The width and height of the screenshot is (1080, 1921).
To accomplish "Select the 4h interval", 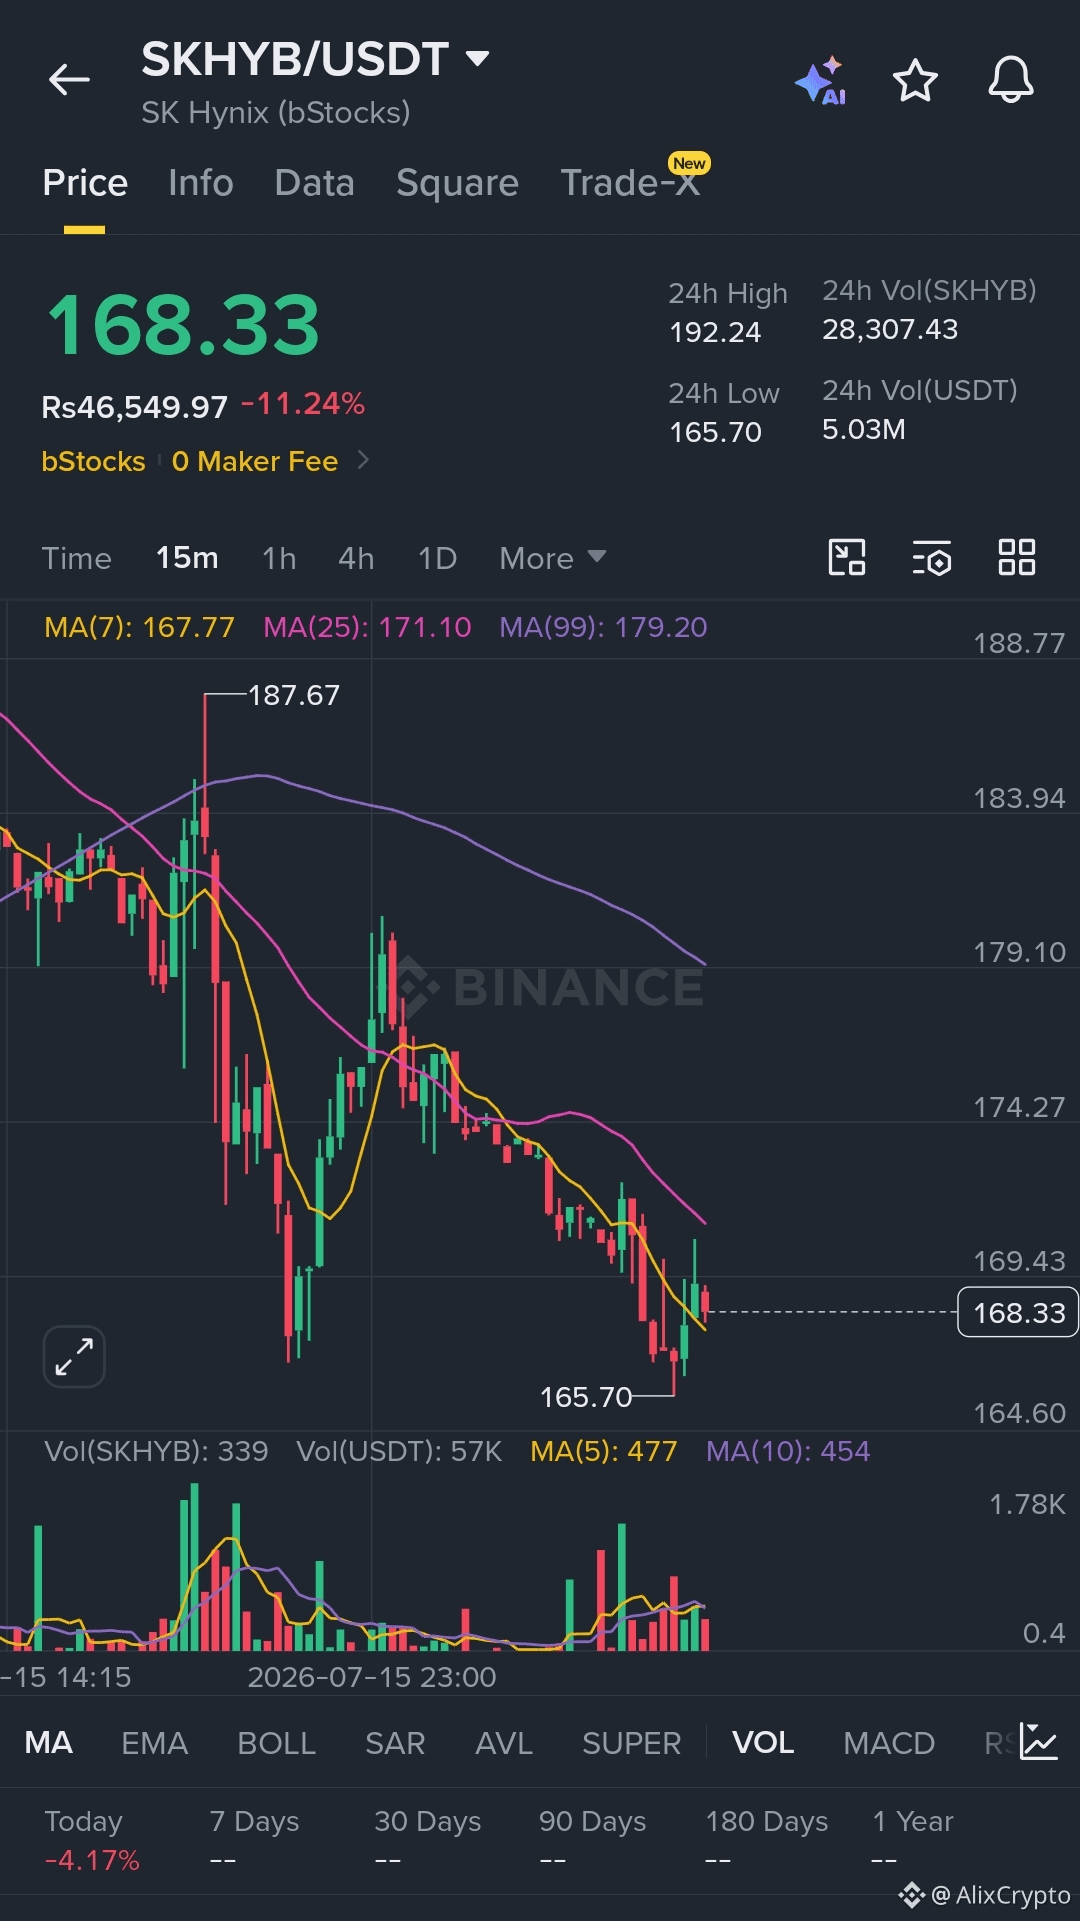I will click(356, 558).
